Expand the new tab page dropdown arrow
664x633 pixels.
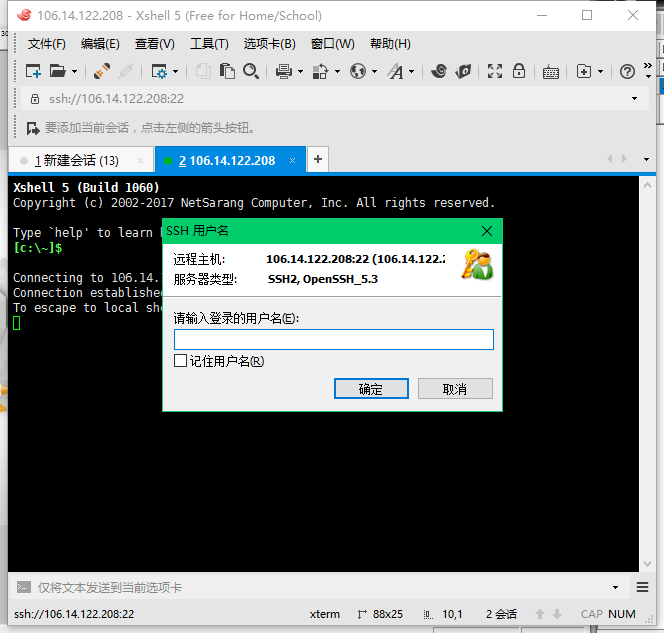pyautogui.click(x=600, y=72)
